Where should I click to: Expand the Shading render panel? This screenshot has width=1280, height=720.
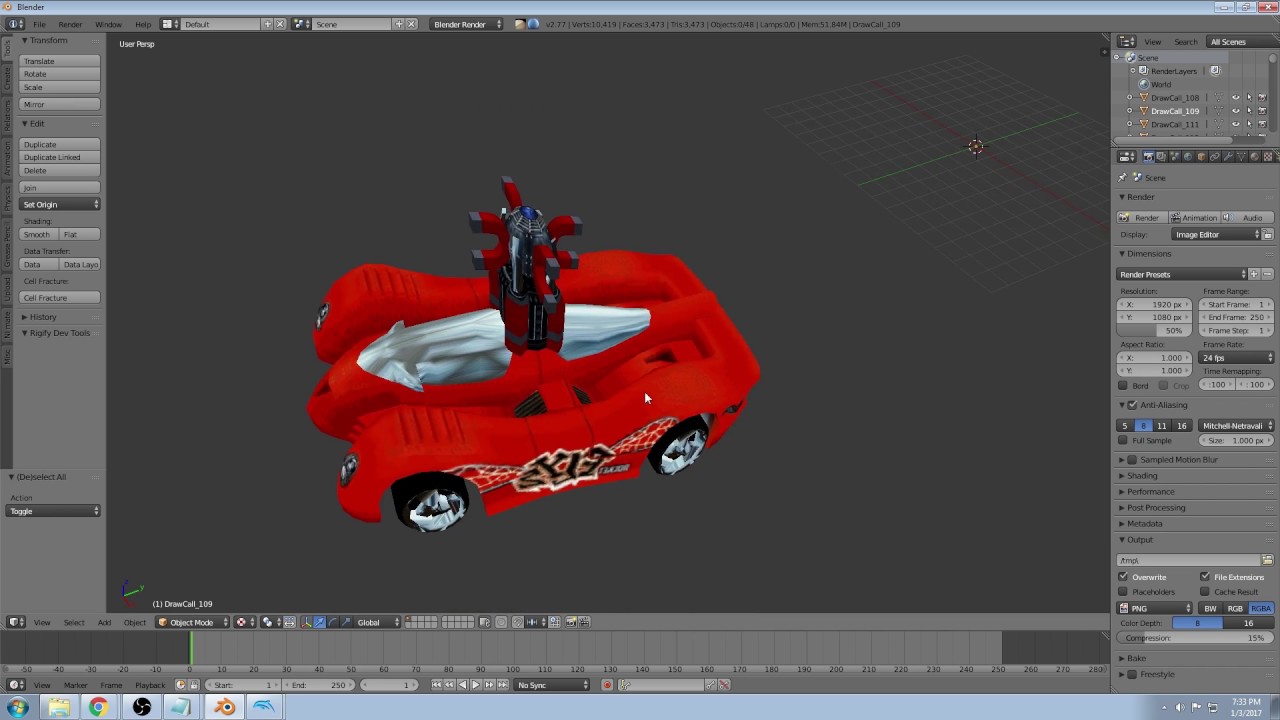click(1142, 476)
